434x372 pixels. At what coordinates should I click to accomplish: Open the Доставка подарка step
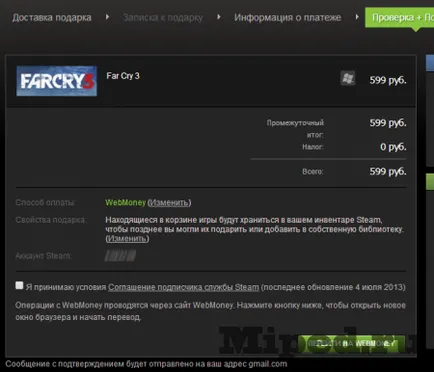coord(52,18)
